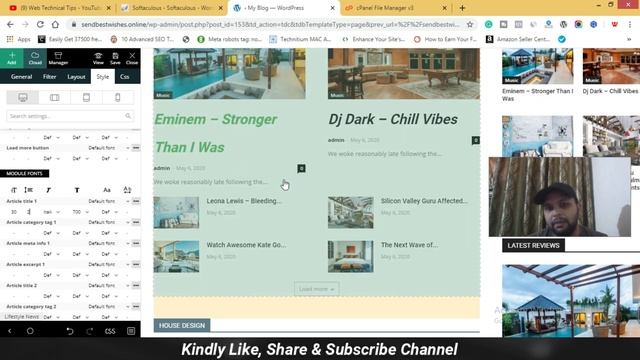The image size is (640, 360).
Task: Select the tablet portrait viewport icon
Action: pyautogui.click(x=86, y=98)
